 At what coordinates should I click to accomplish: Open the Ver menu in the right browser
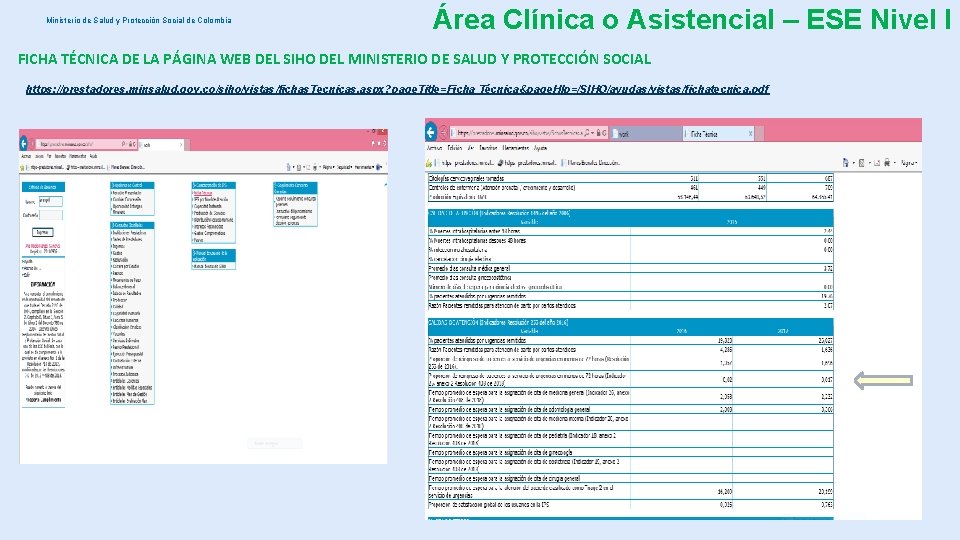[x=471, y=148]
